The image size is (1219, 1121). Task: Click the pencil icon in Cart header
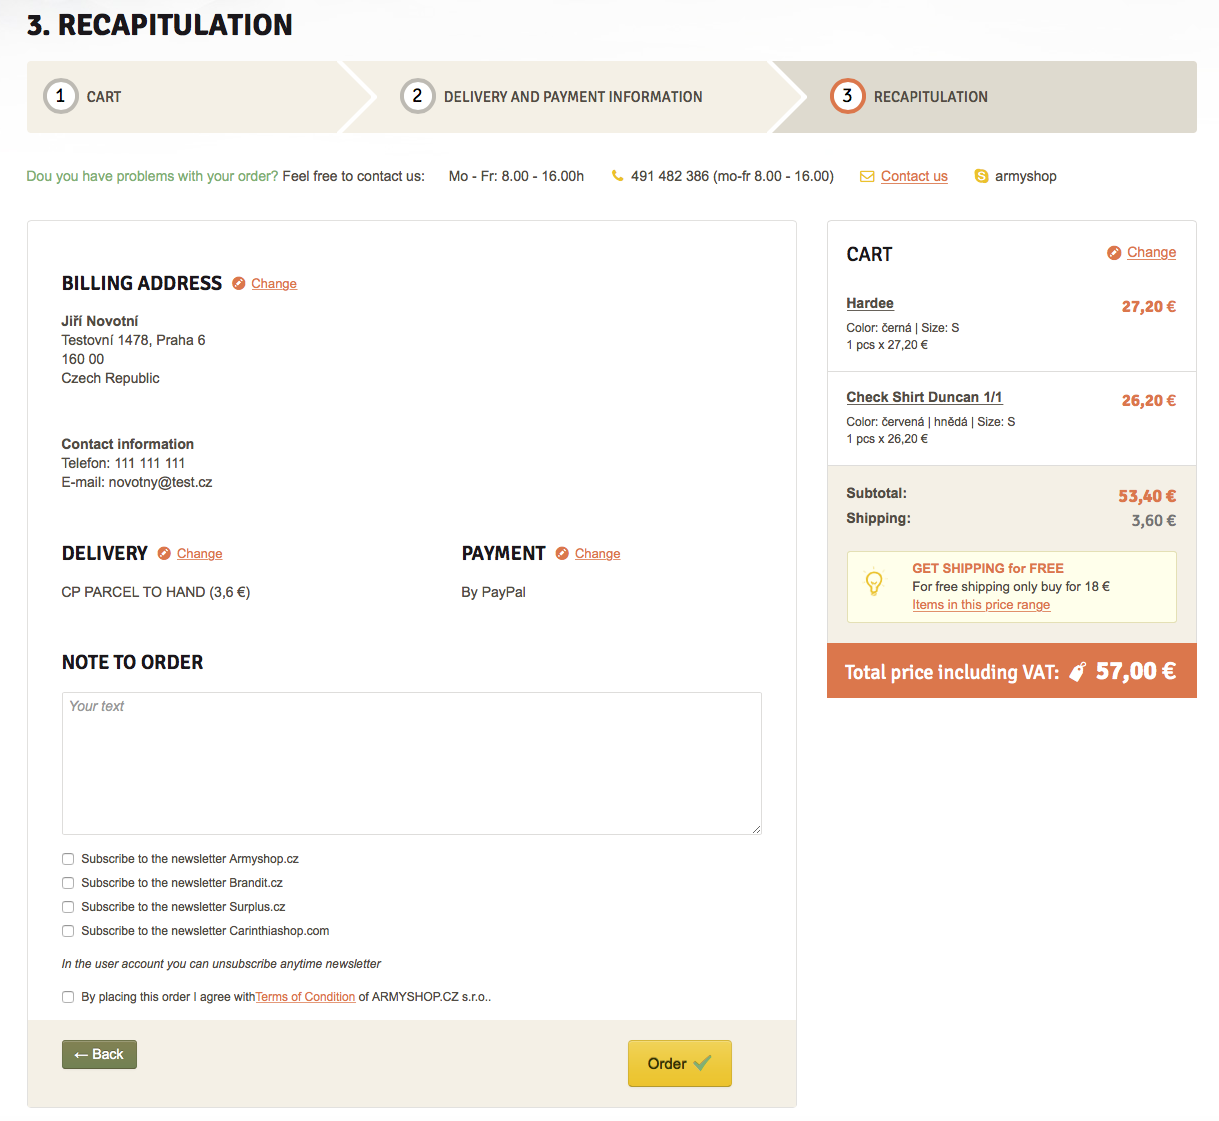1114,253
